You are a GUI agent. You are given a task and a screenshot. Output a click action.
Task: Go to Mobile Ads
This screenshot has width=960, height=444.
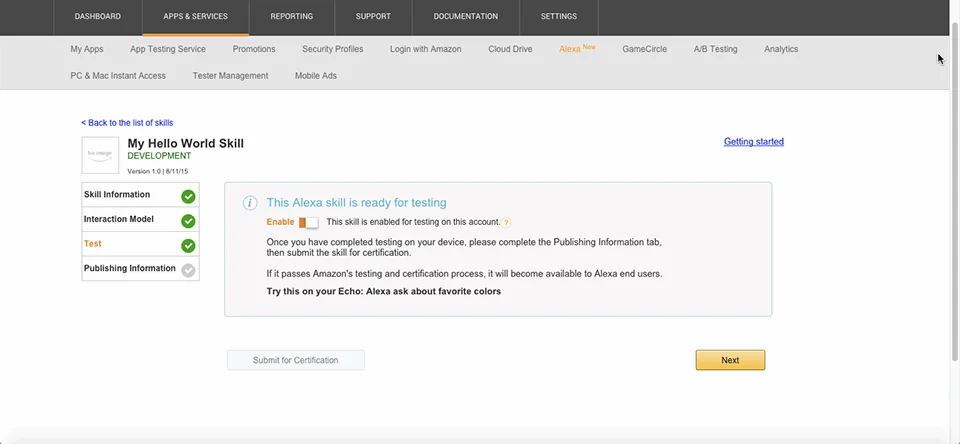315,76
